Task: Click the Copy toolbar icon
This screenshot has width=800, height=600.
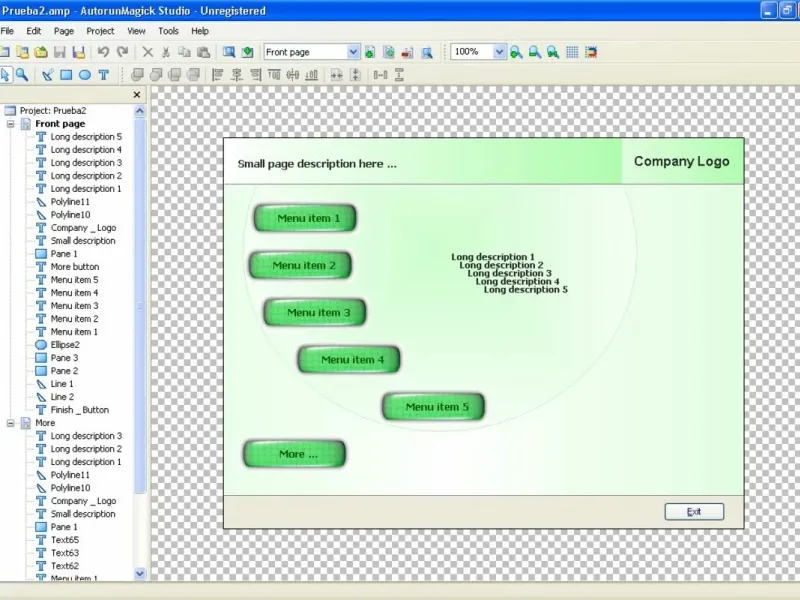Action: 184,52
